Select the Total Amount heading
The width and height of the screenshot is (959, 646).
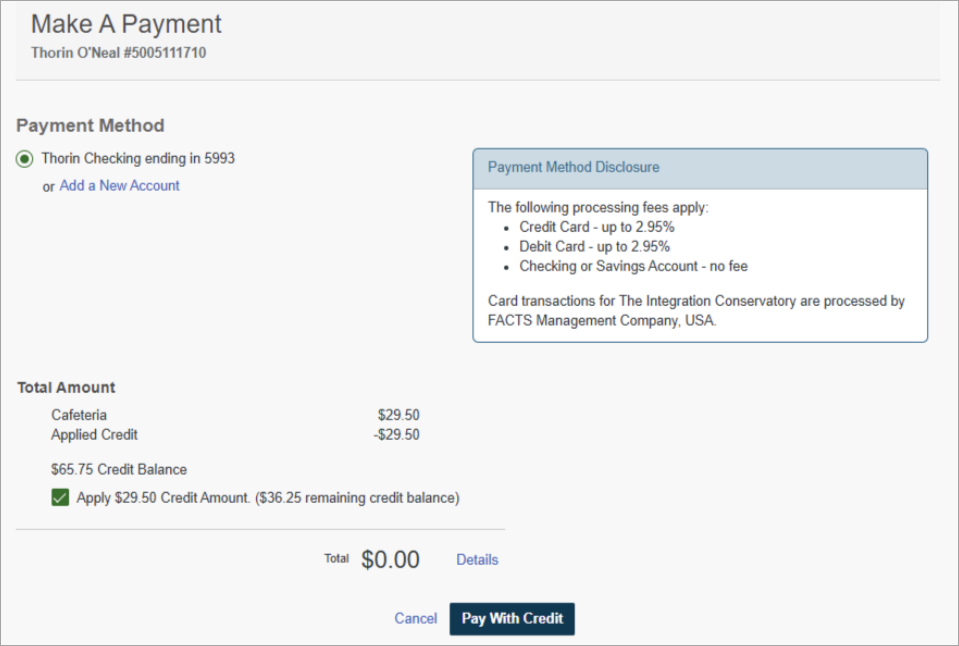coord(66,387)
